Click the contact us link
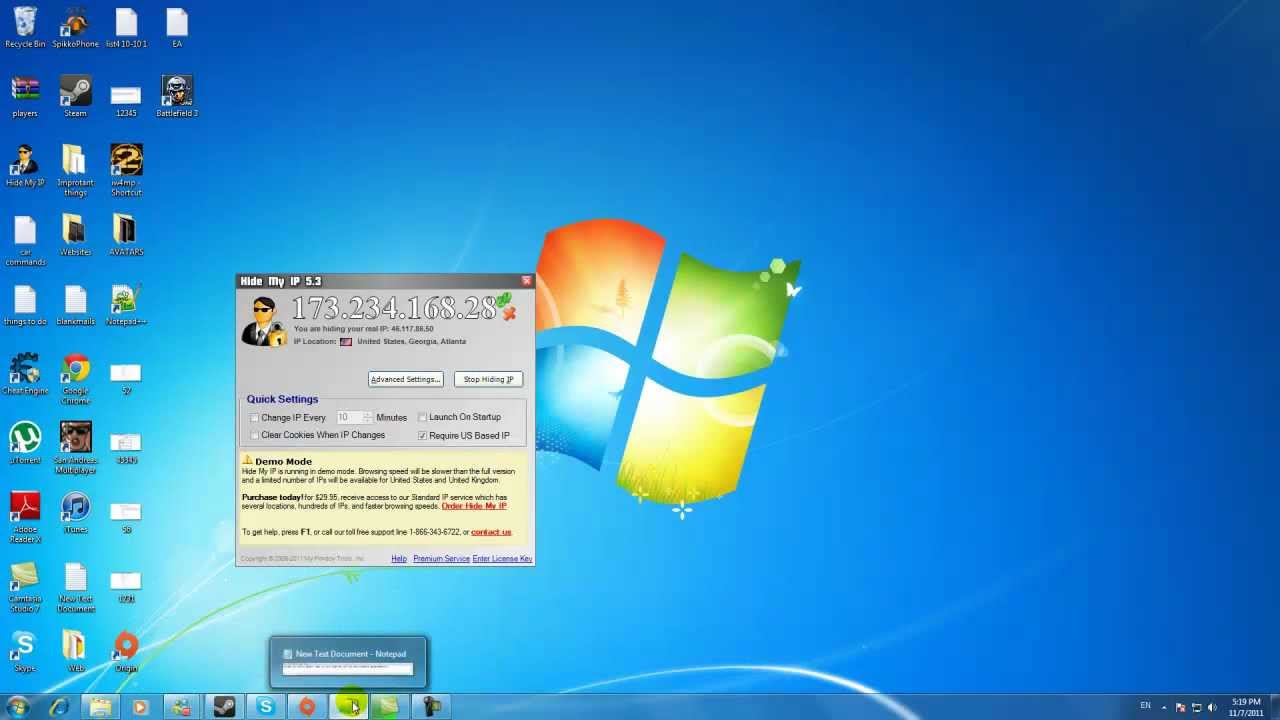This screenshot has height=720, width=1280. (491, 532)
